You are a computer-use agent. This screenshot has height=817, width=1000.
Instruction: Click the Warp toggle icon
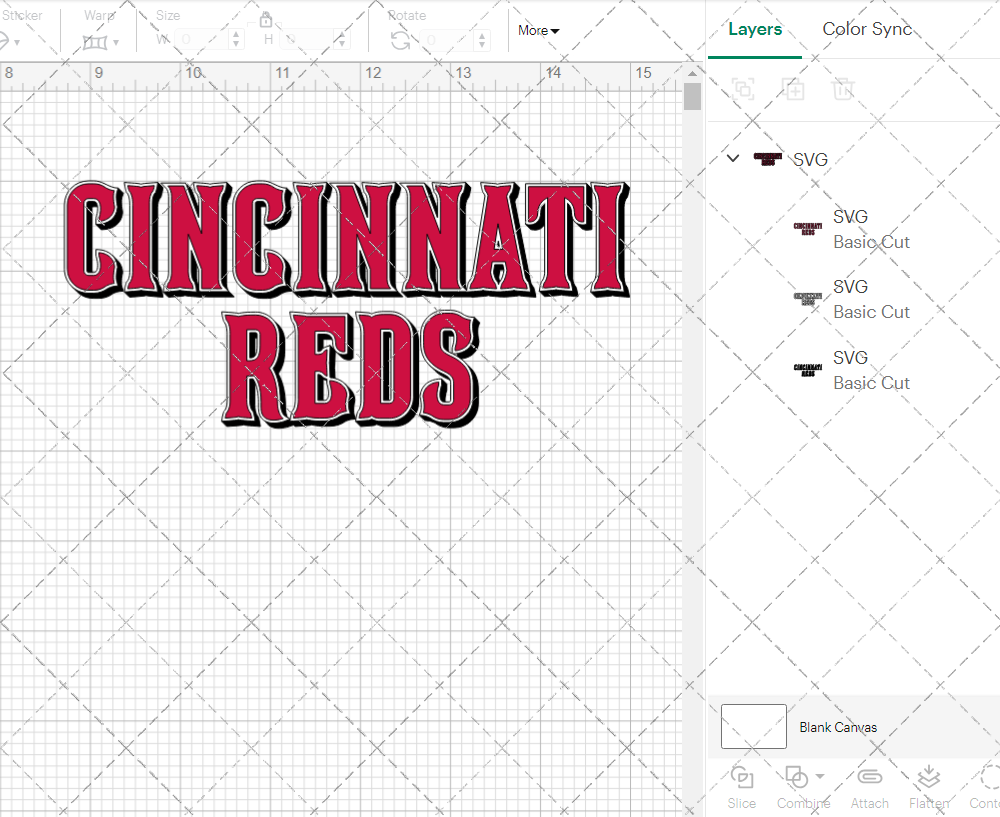click(97, 42)
